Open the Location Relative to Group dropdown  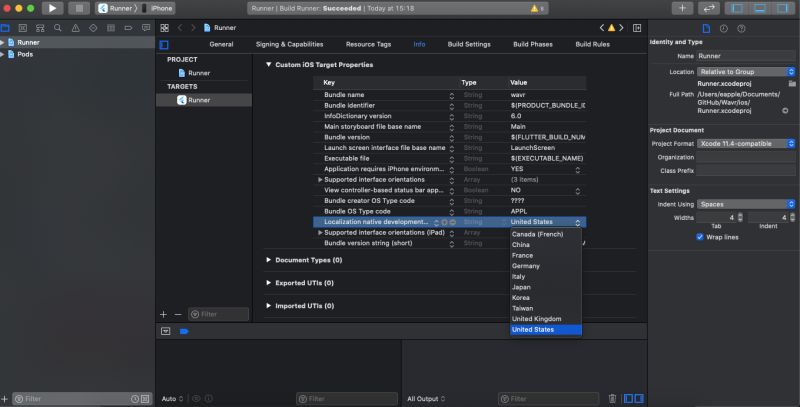click(x=746, y=72)
